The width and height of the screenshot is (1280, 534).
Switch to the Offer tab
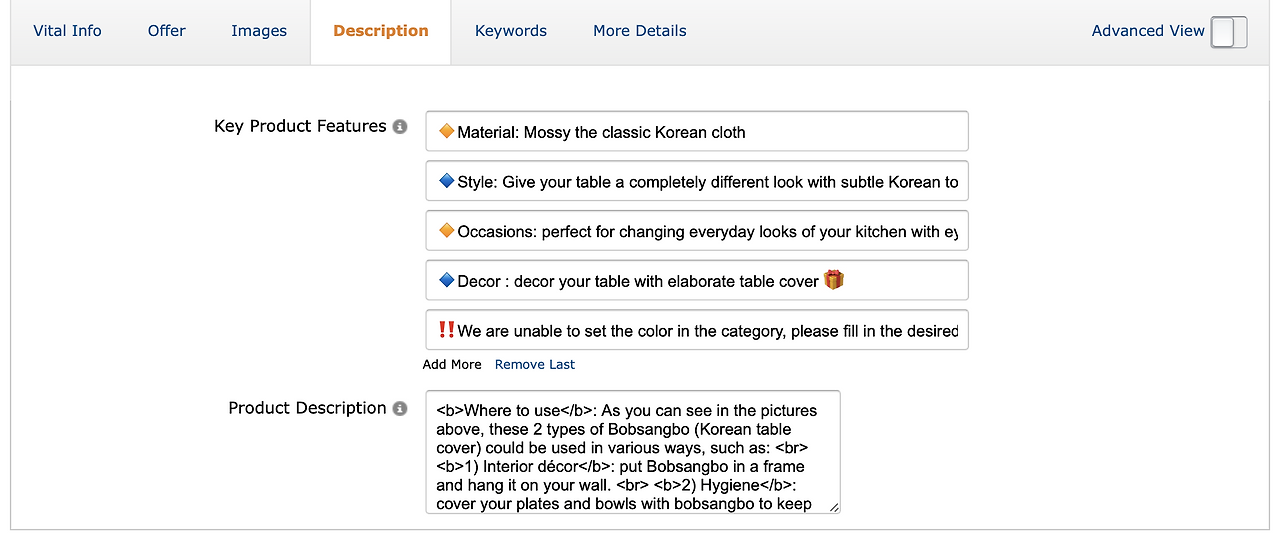tap(167, 31)
